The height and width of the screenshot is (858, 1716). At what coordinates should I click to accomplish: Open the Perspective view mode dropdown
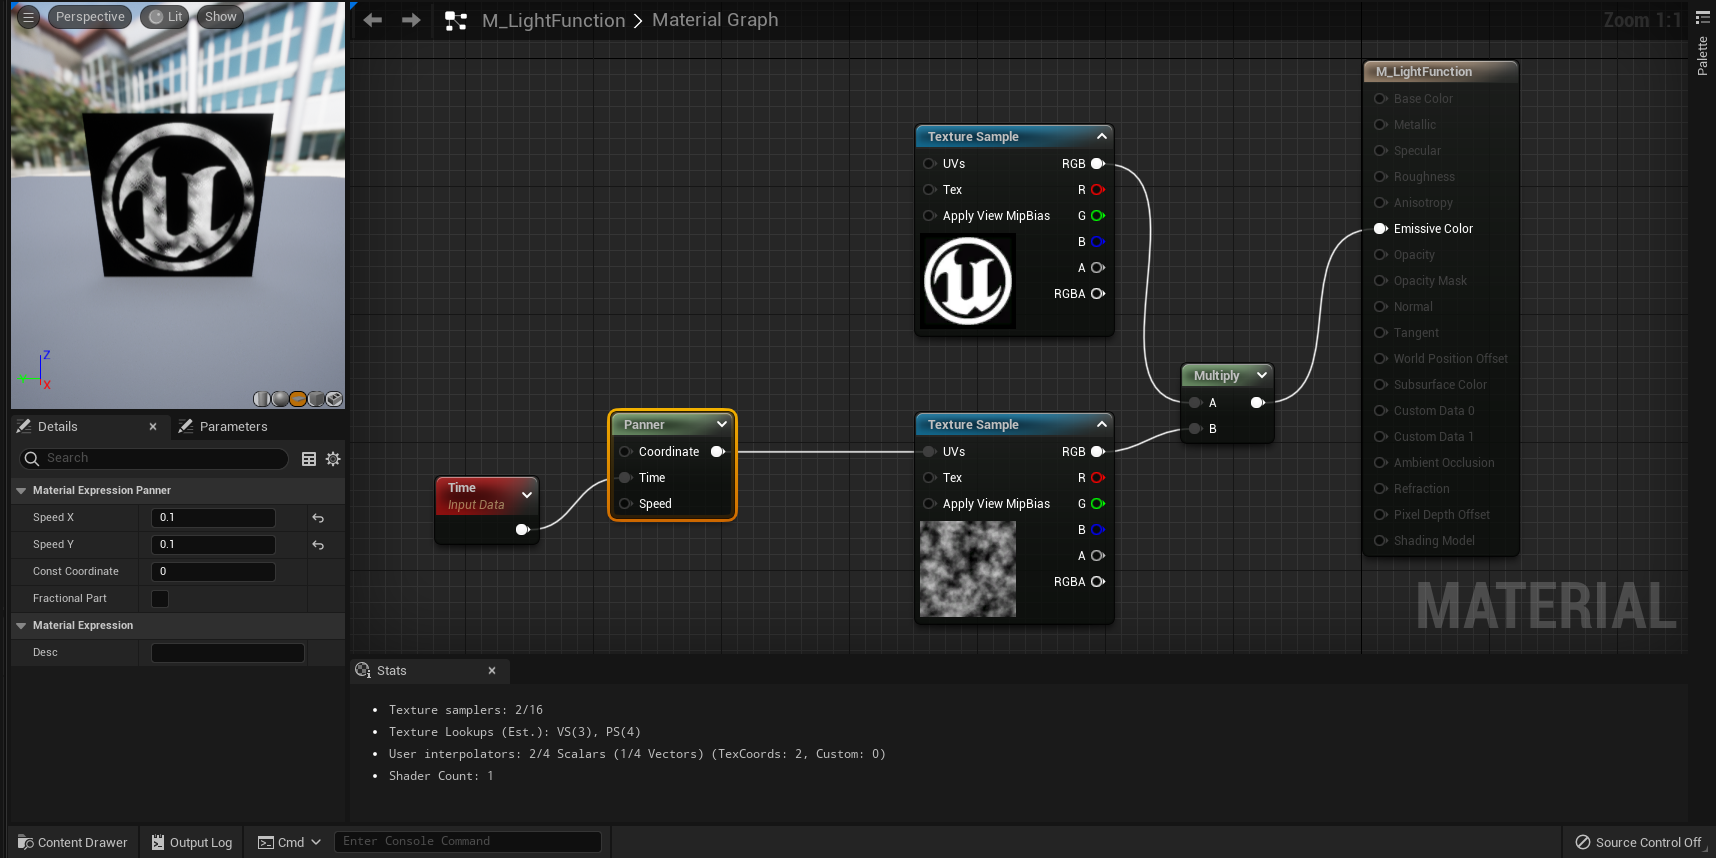tap(90, 17)
